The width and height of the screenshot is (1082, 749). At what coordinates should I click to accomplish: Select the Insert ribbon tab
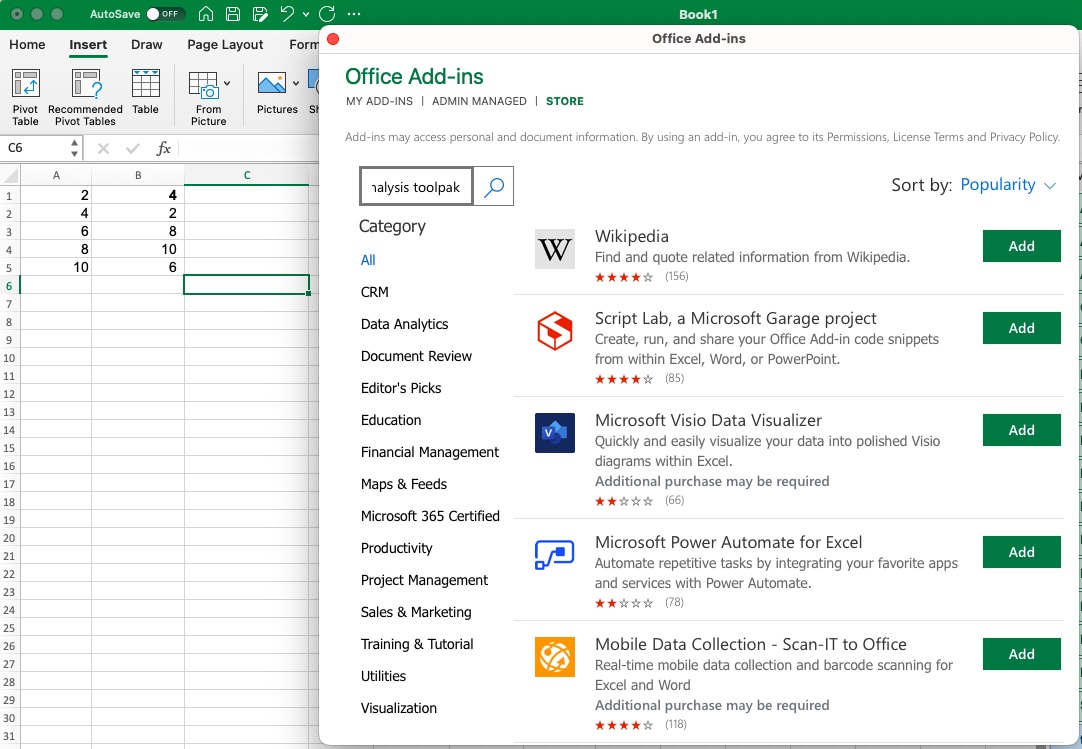pyautogui.click(x=88, y=44)
